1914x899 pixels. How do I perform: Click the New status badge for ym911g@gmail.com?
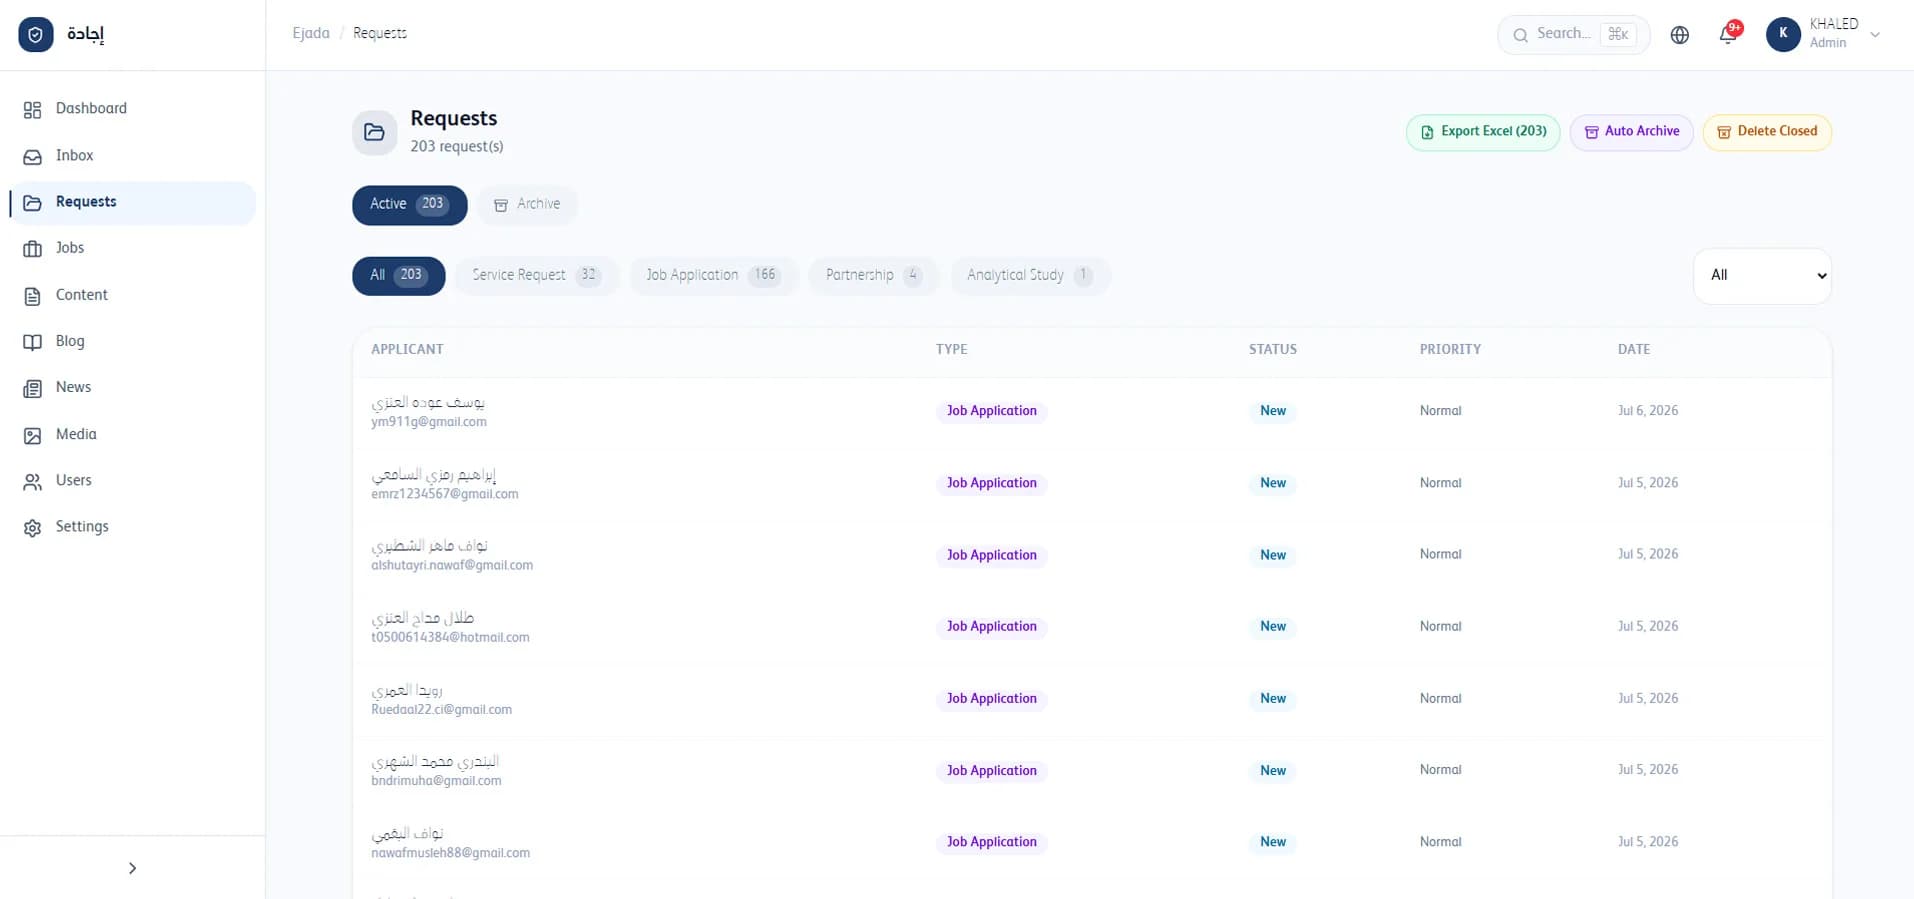[1273, 411]
